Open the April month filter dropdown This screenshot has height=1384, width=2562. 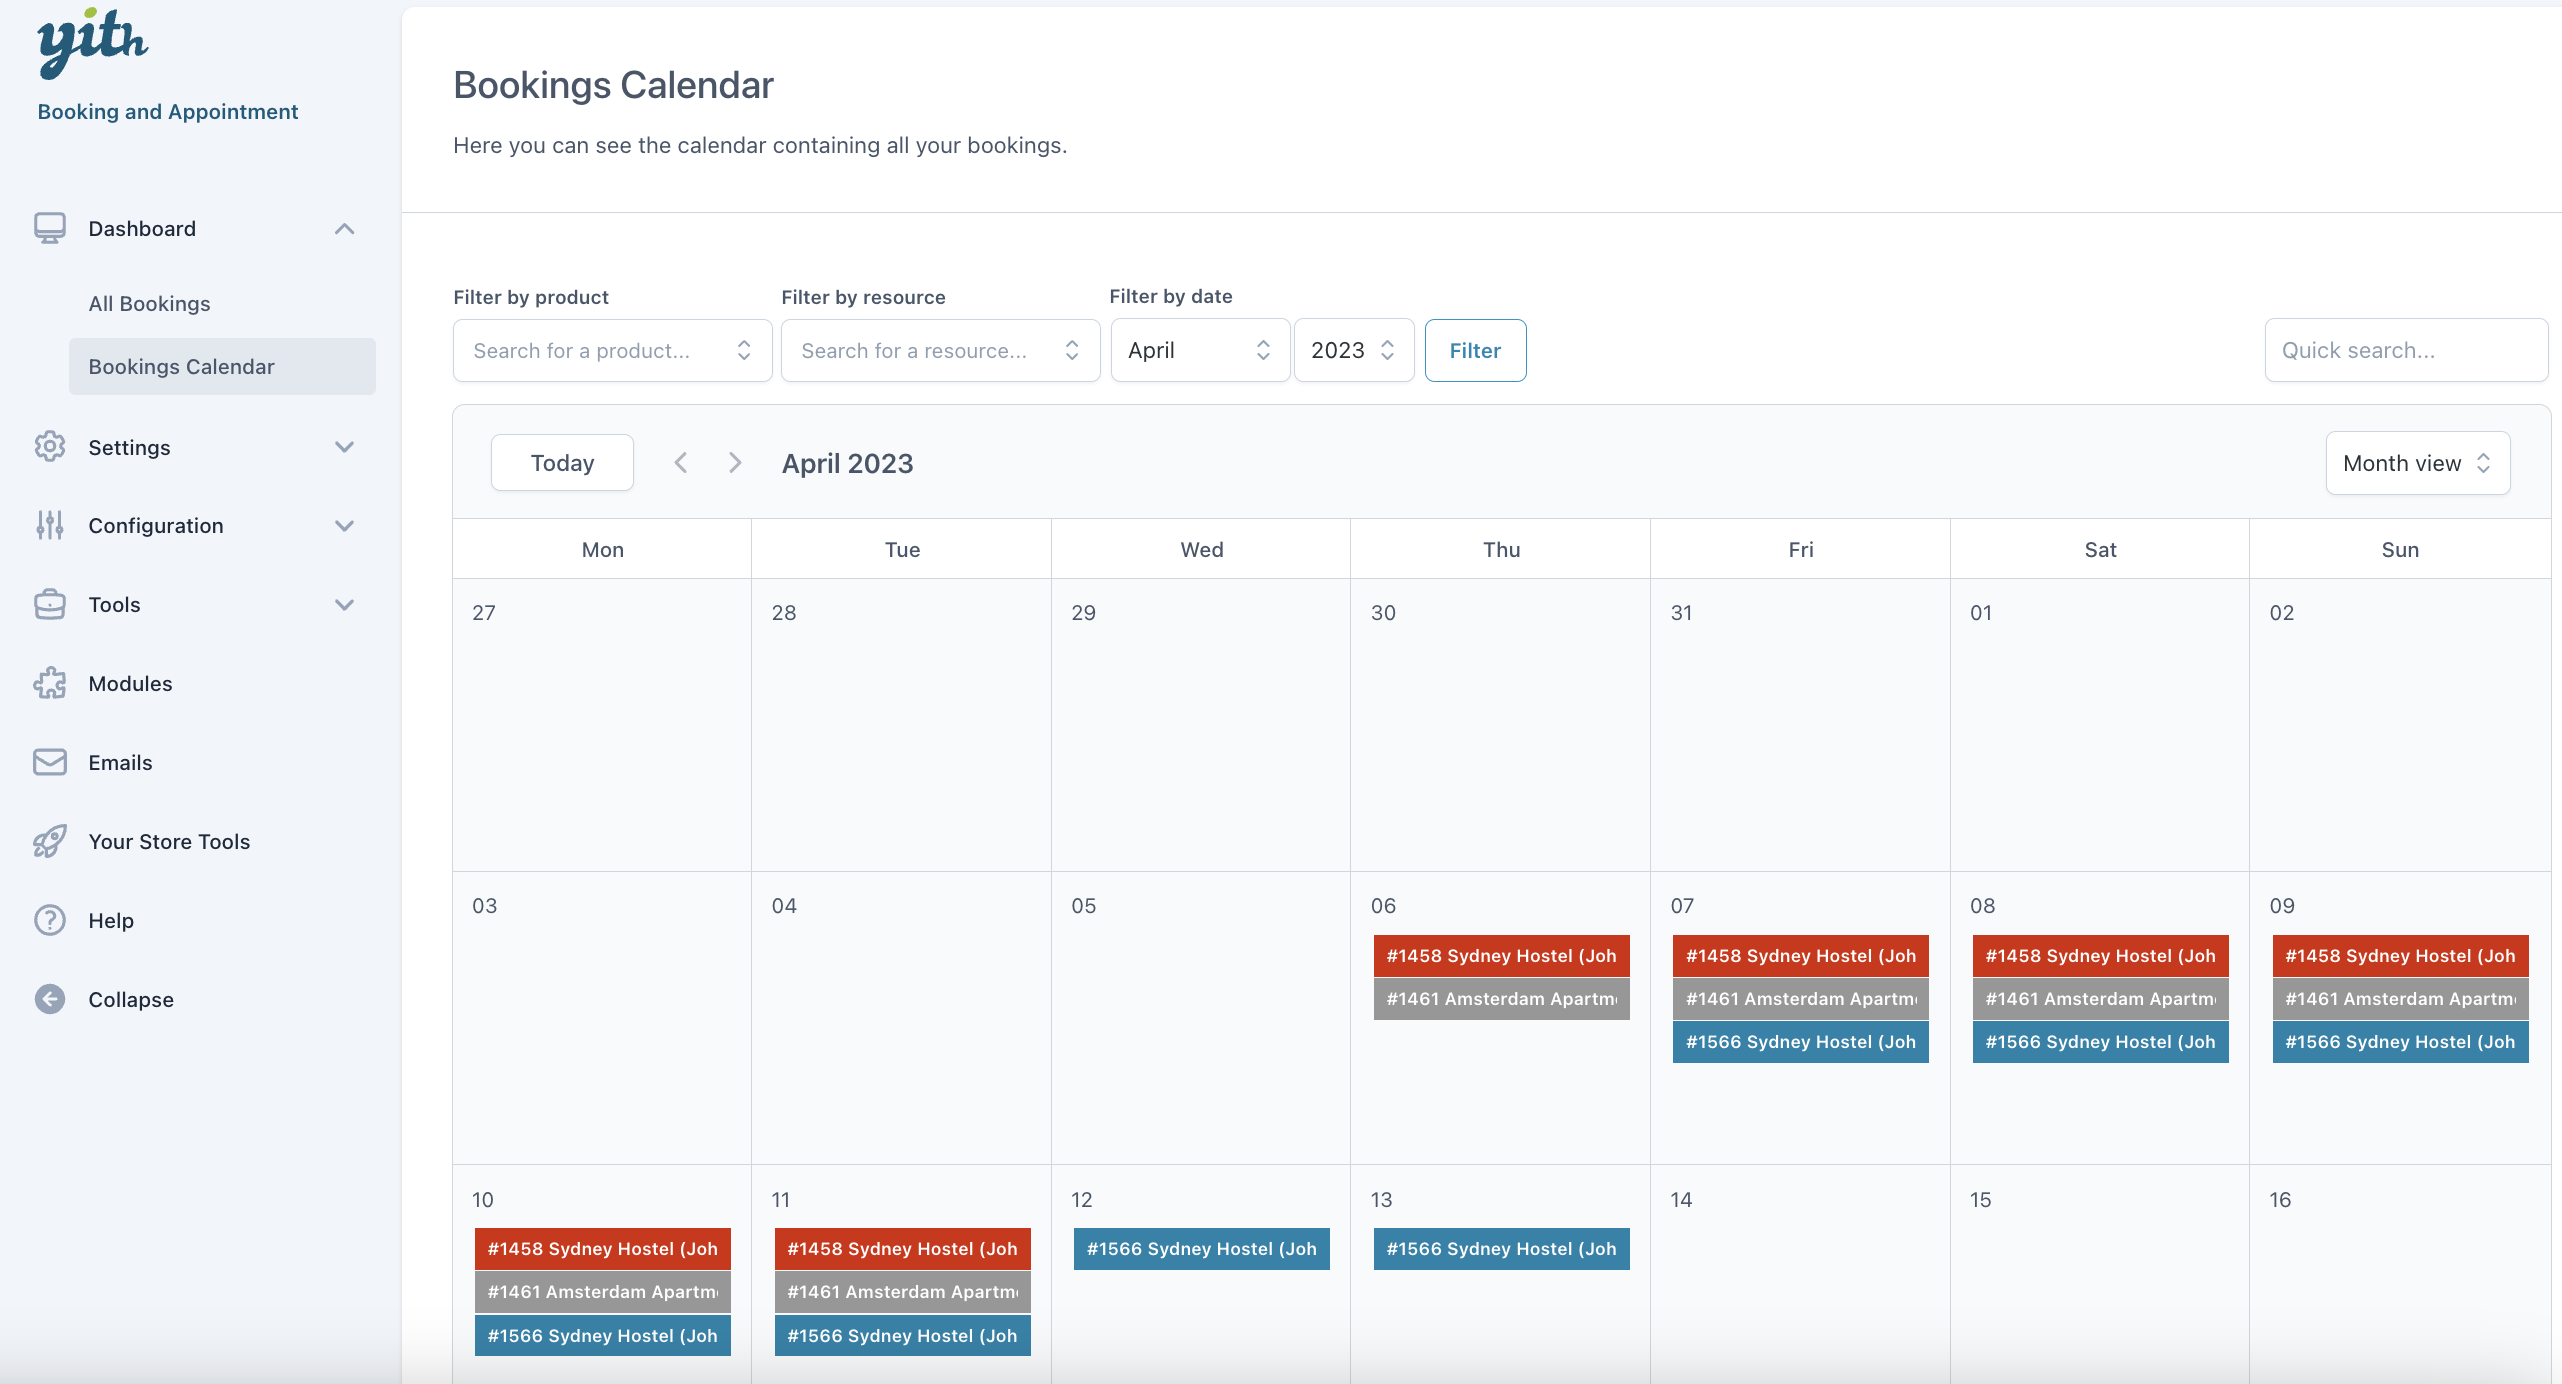pyautogui.click(x=1199, y=350)
